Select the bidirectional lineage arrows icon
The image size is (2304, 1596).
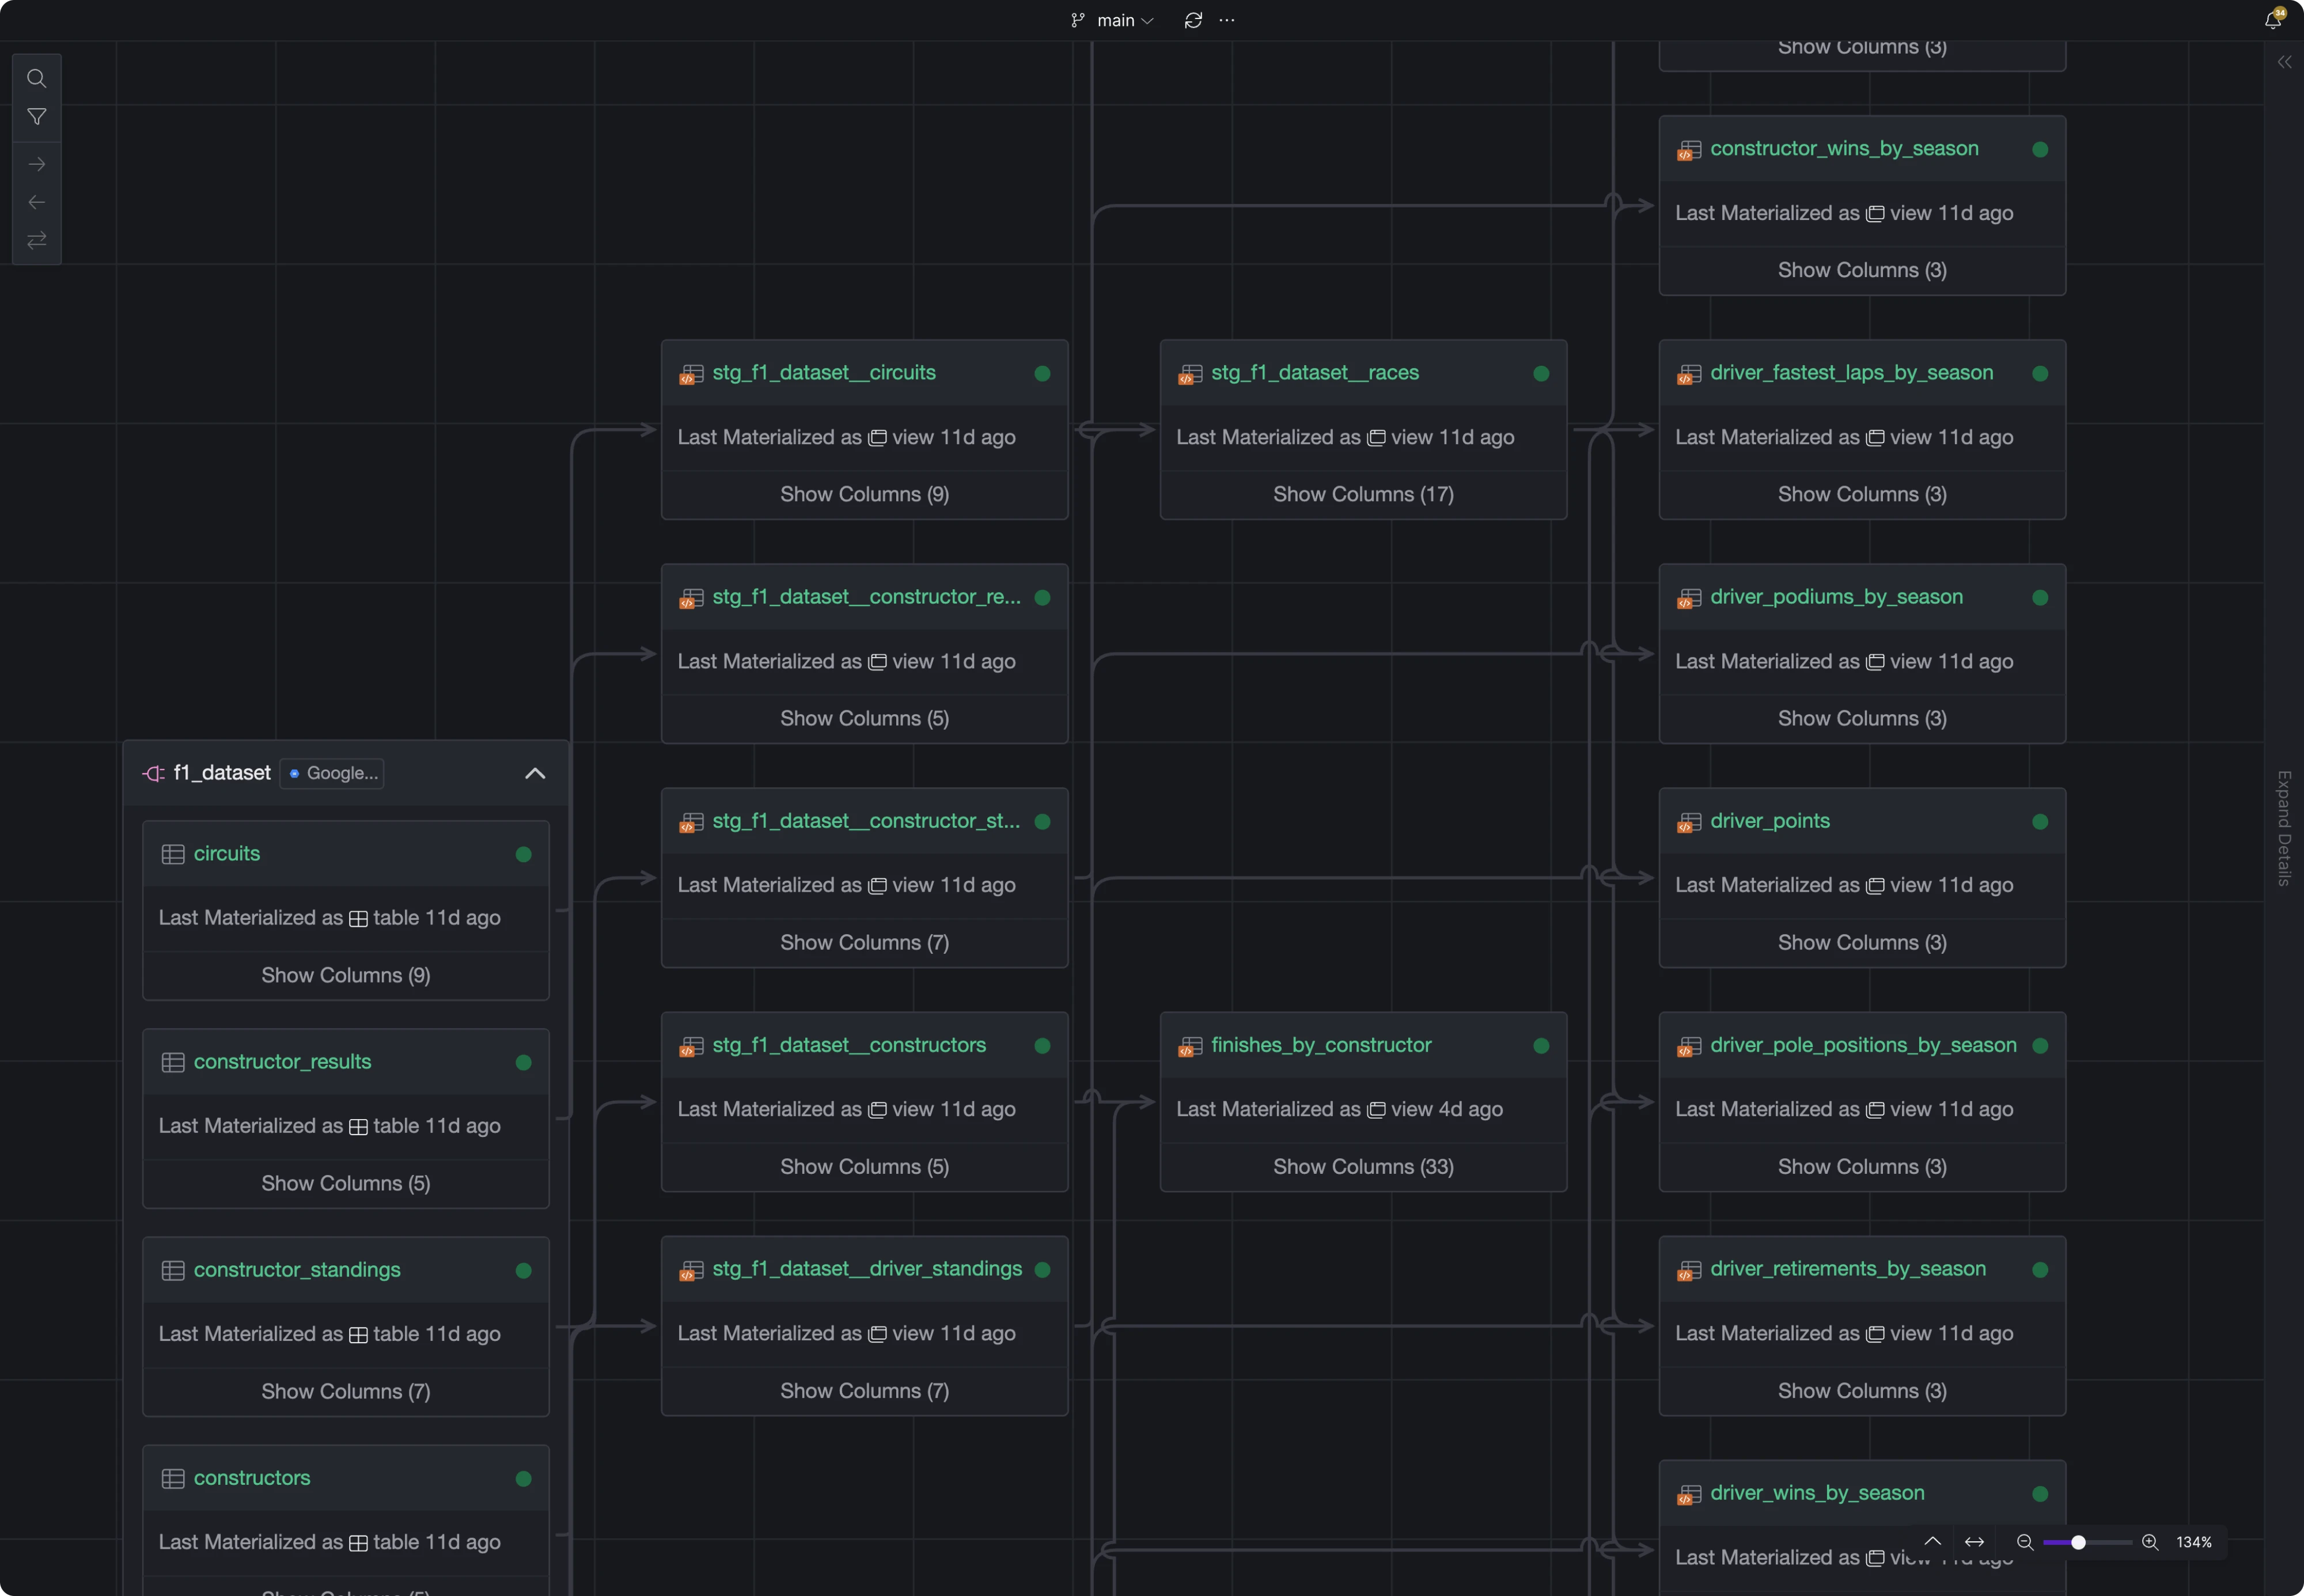point(37,241)
